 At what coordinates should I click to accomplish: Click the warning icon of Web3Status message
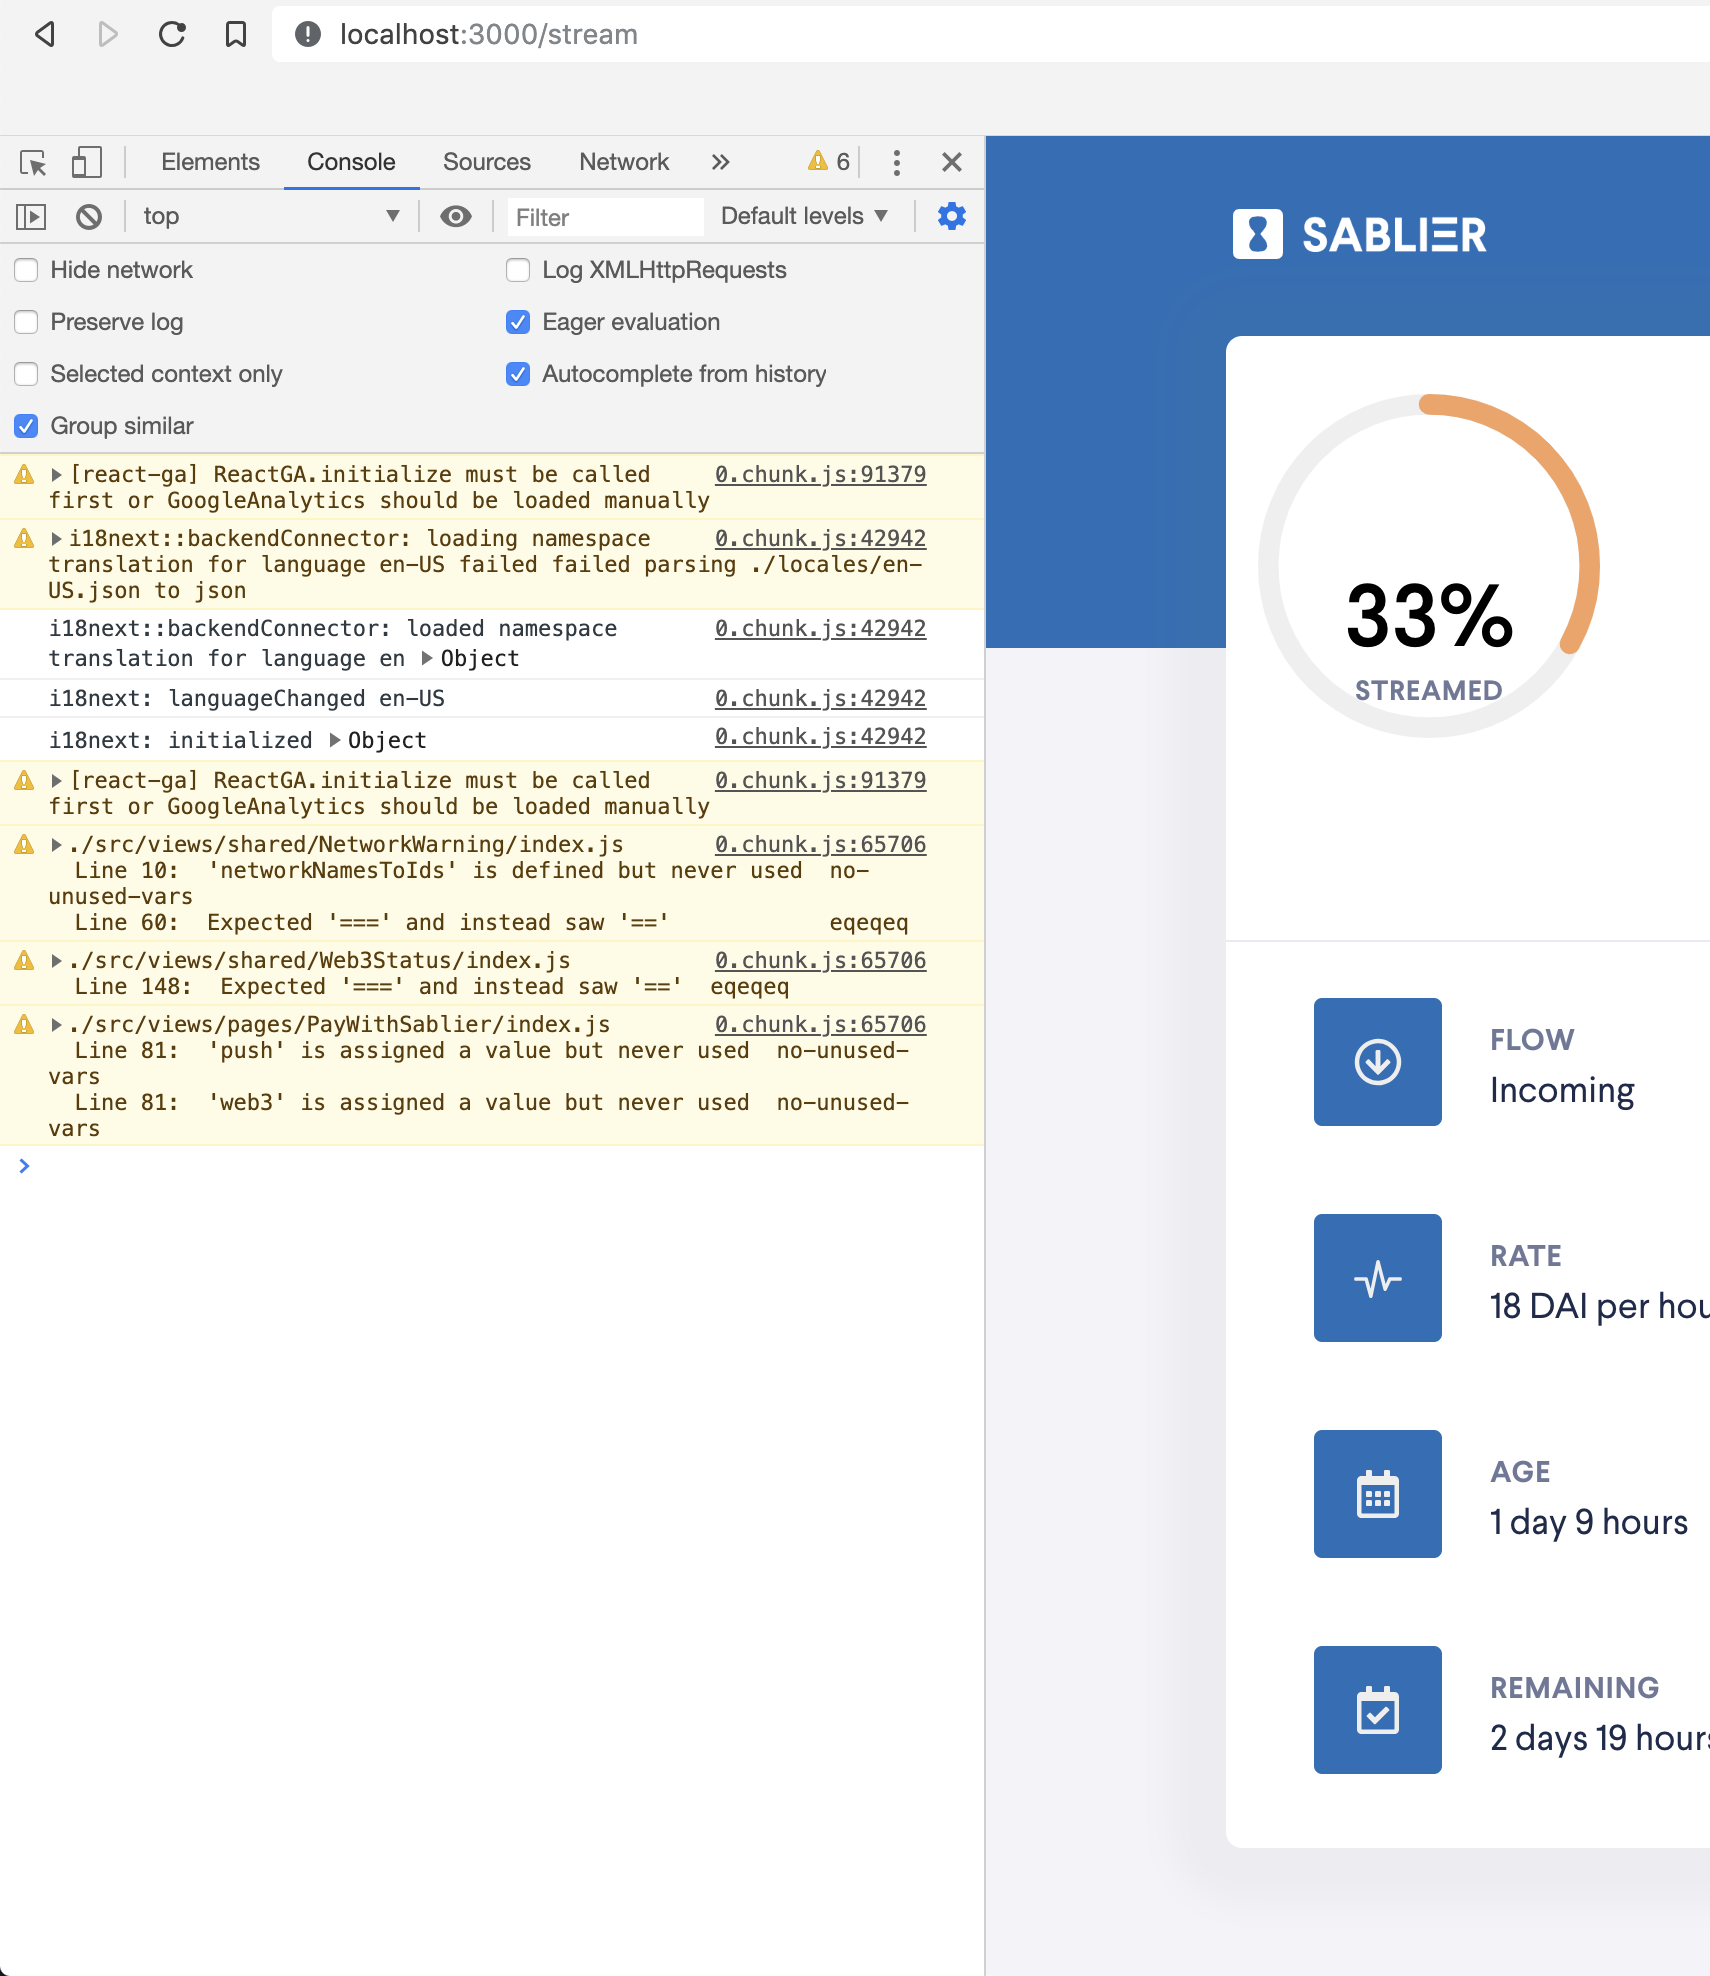coord(25,961)
